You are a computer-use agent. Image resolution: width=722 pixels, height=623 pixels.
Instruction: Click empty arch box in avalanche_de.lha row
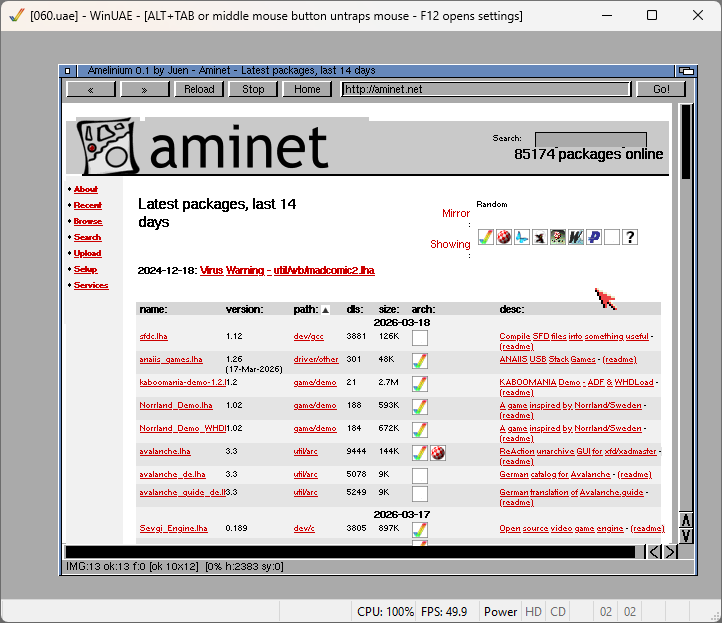(x=420, y=476)
